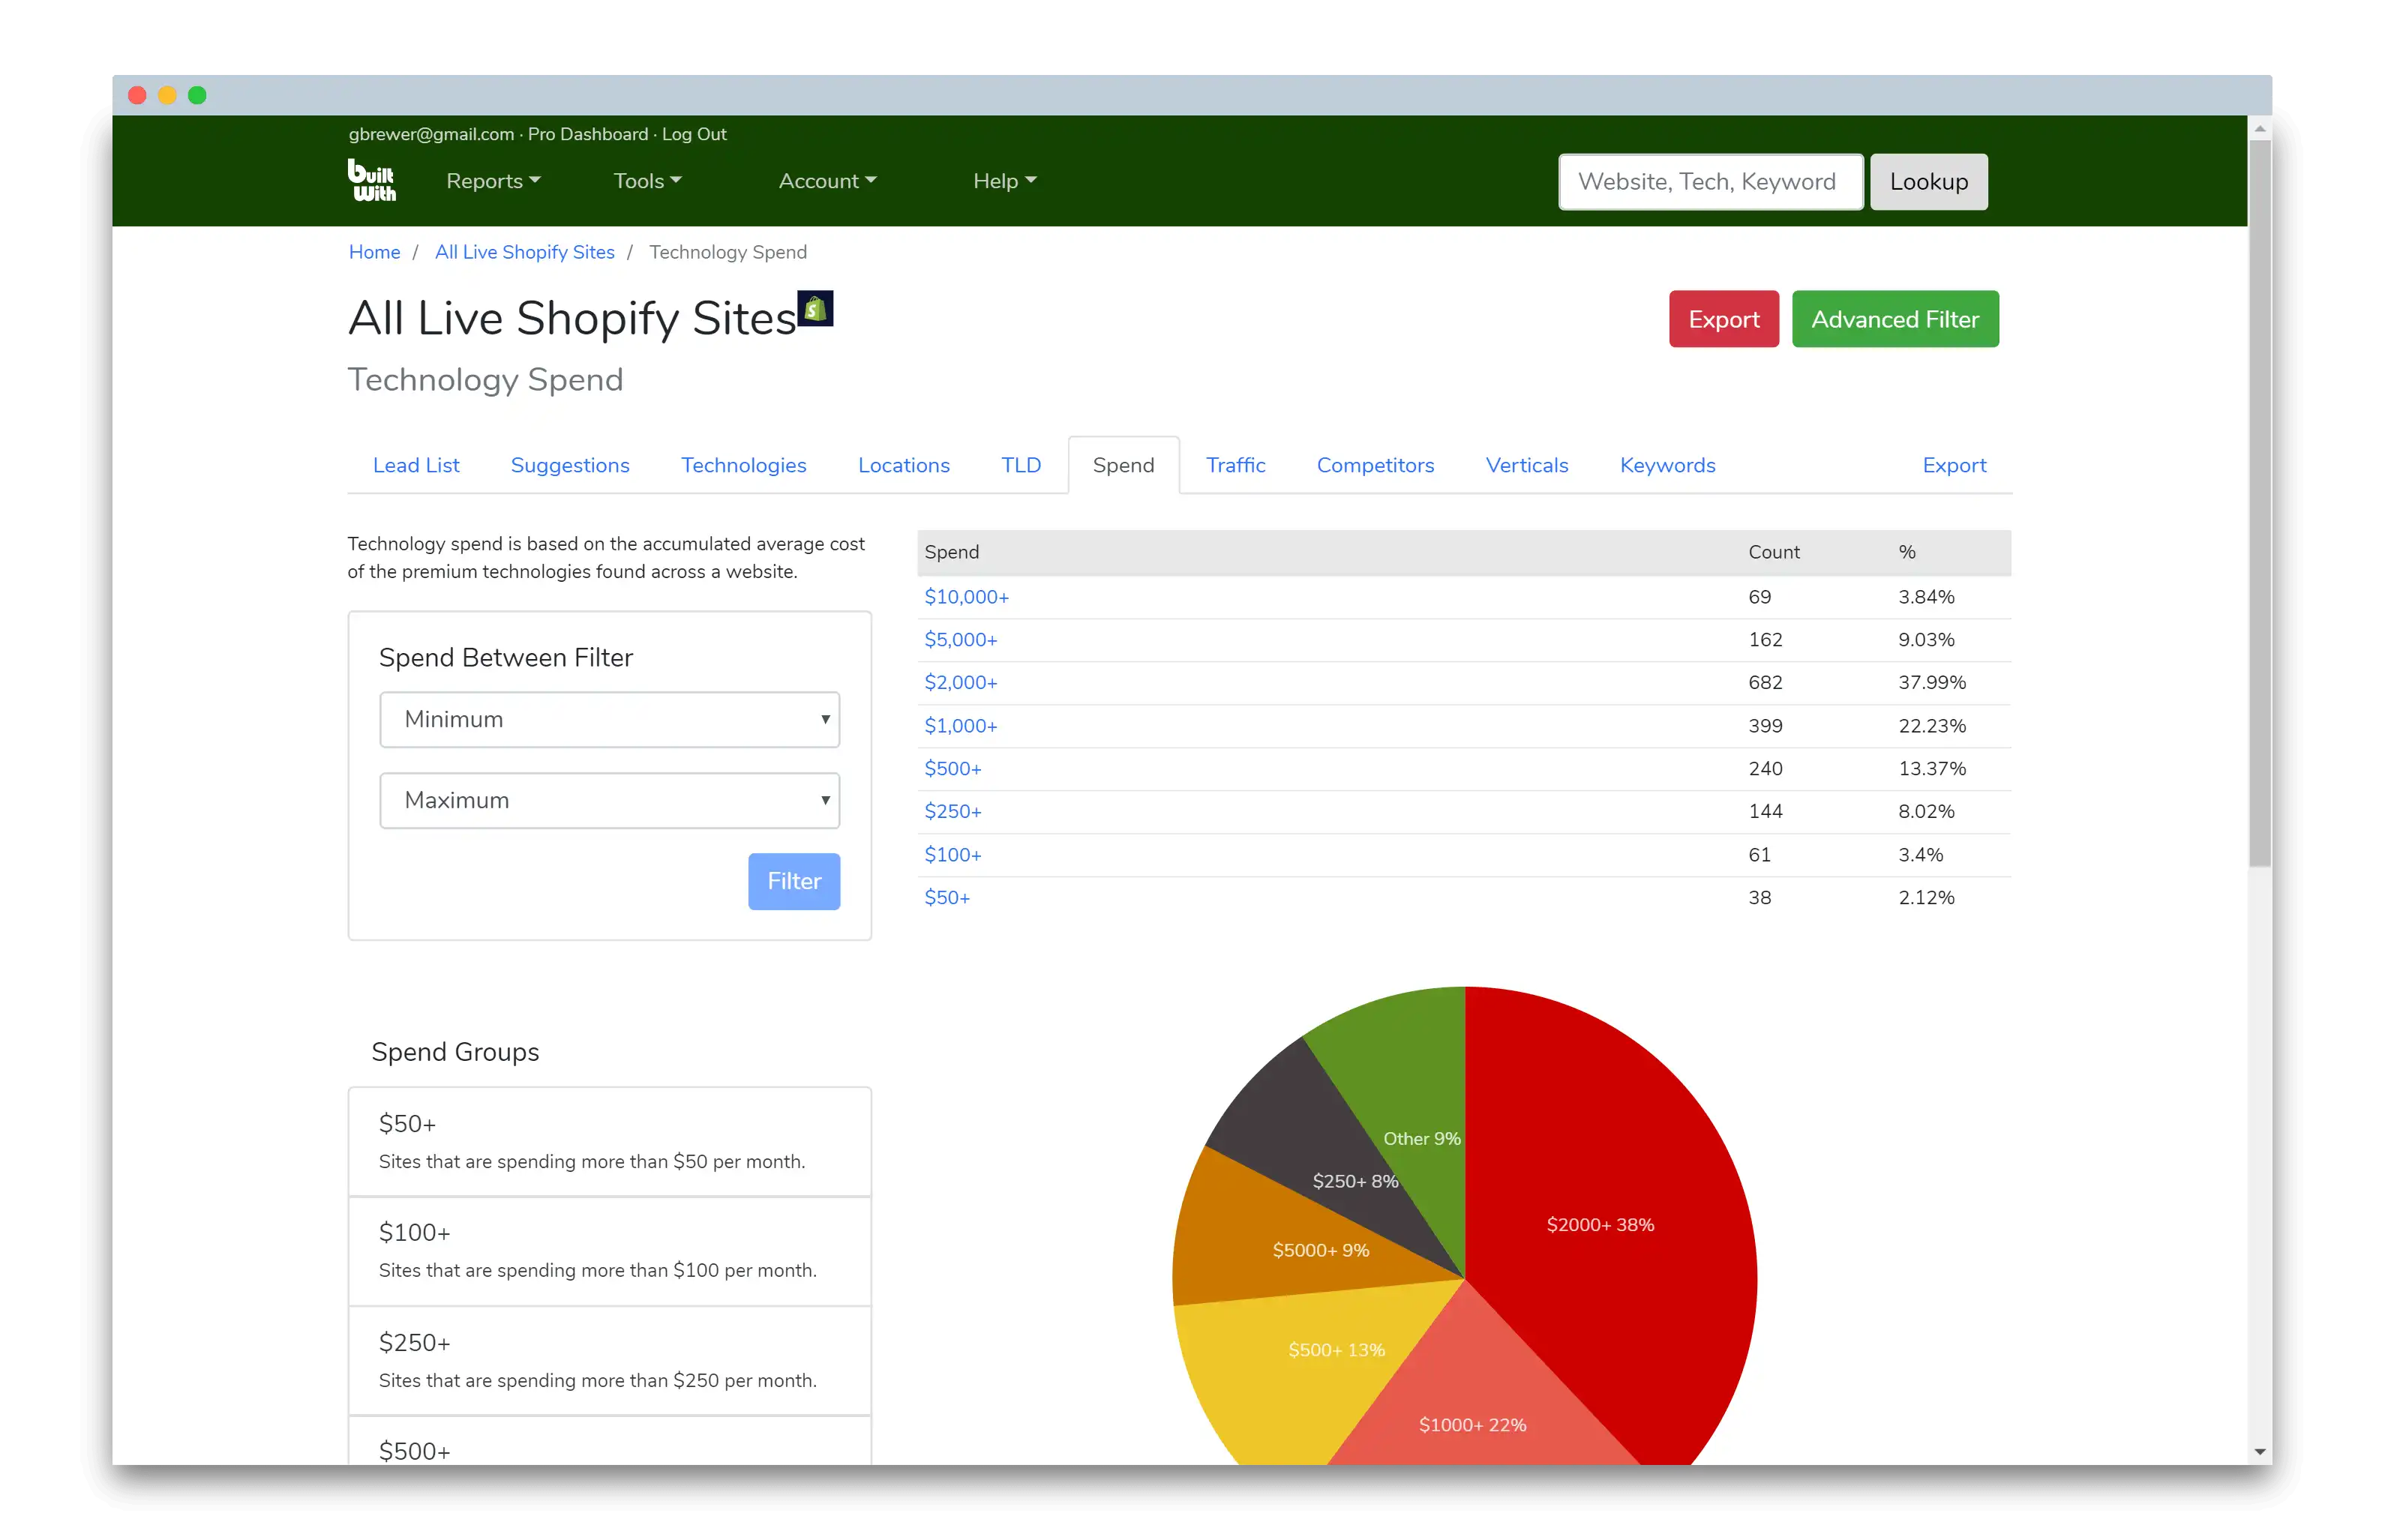Click the 37.99% percentage cell
This screenshot has height=1540, width=2385.
coord(1931,683)
